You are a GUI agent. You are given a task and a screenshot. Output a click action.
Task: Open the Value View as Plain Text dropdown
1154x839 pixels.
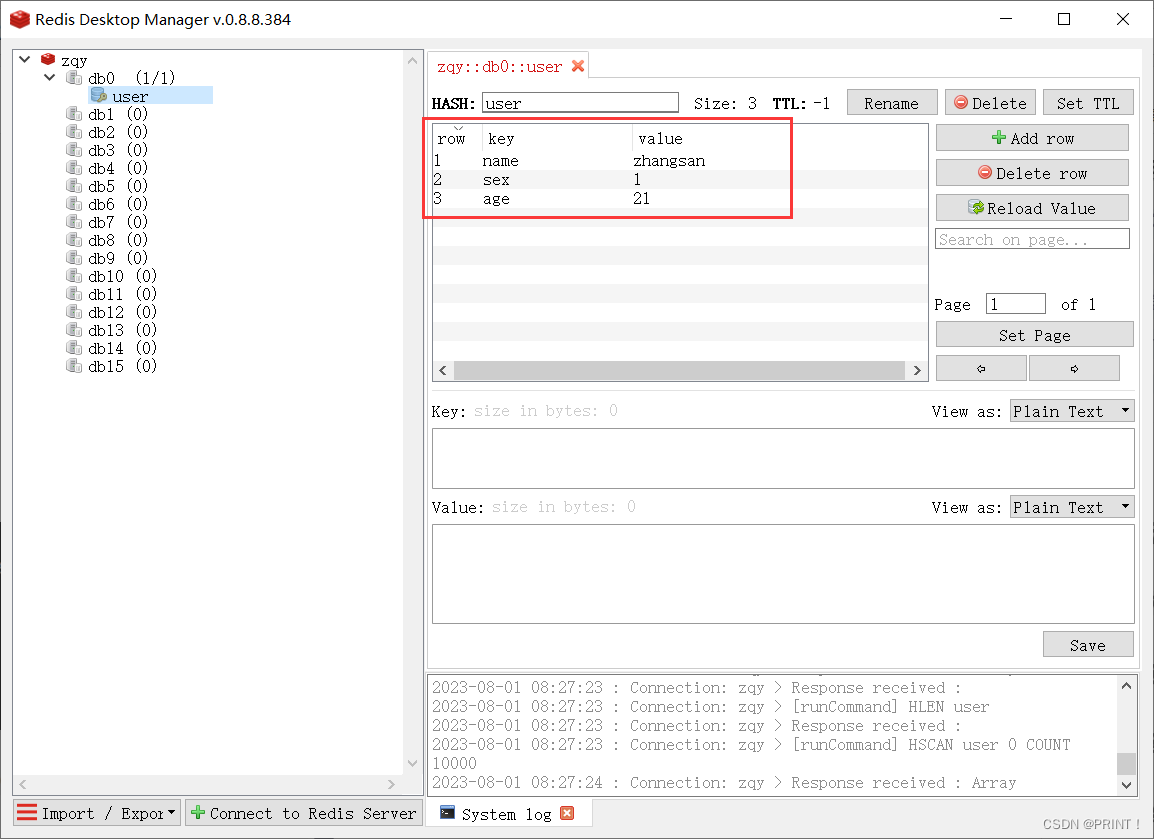click(1124, 506)
